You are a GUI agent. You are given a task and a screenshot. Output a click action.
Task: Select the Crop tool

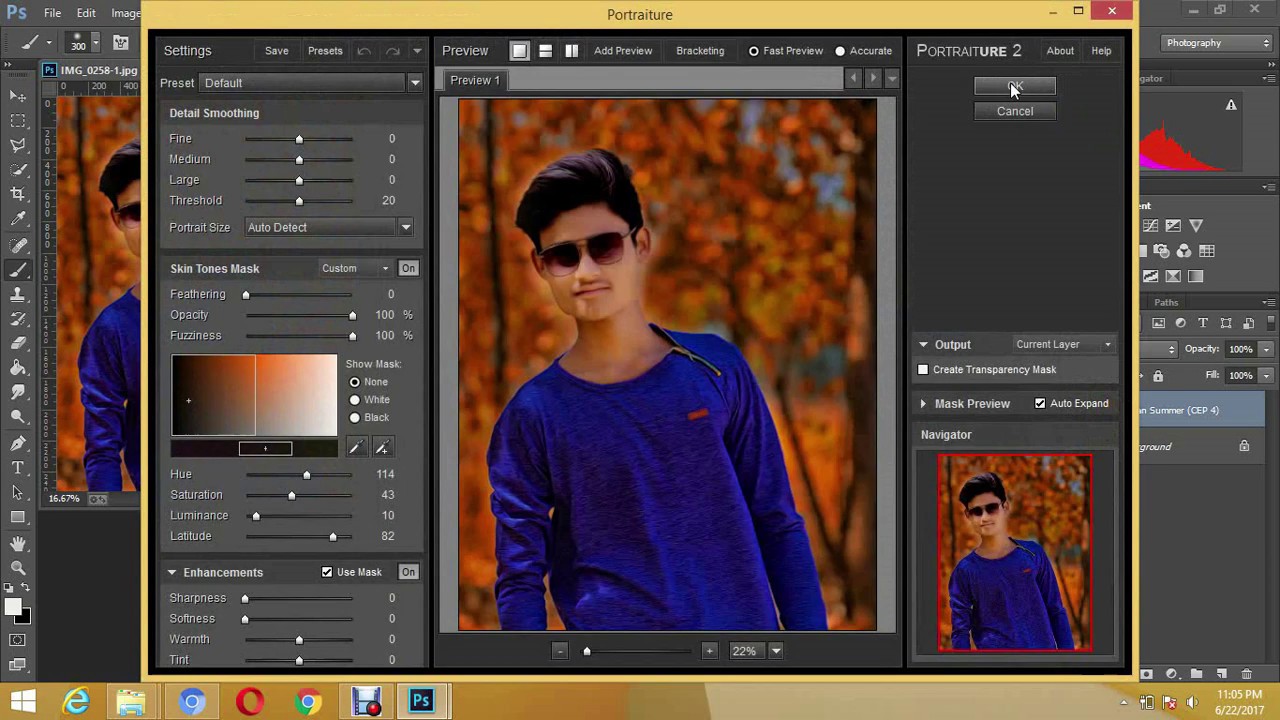pyautogui.click(x=18, y=194)
